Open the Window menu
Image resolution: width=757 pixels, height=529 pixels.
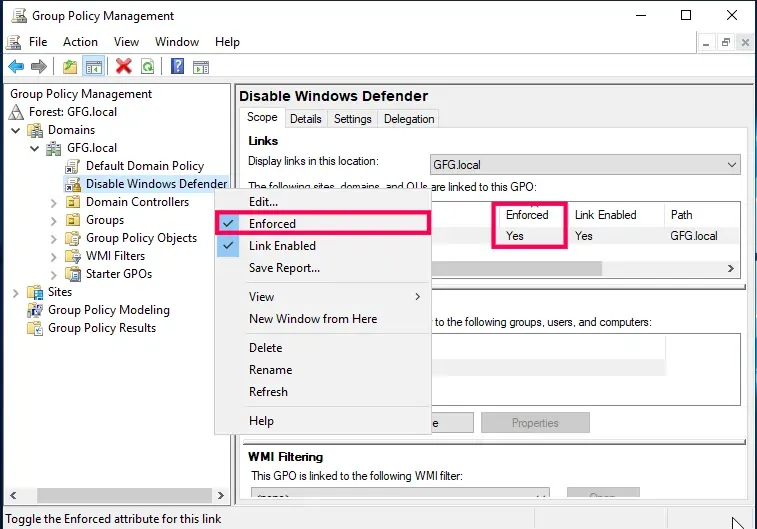177,42
